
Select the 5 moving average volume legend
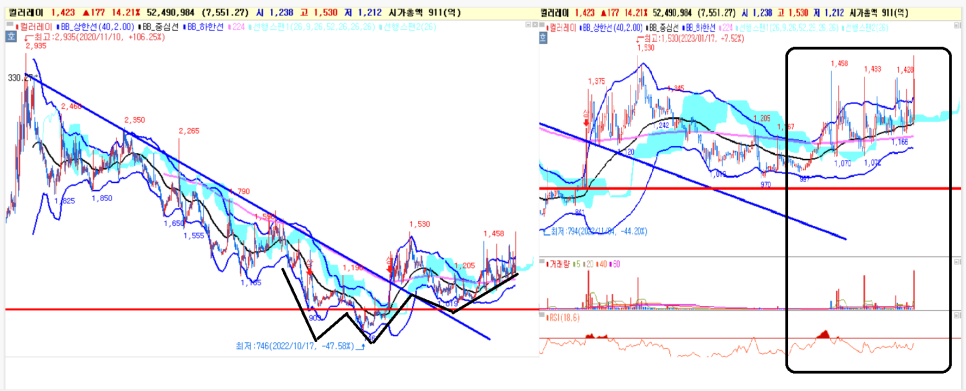click(578, 263)
